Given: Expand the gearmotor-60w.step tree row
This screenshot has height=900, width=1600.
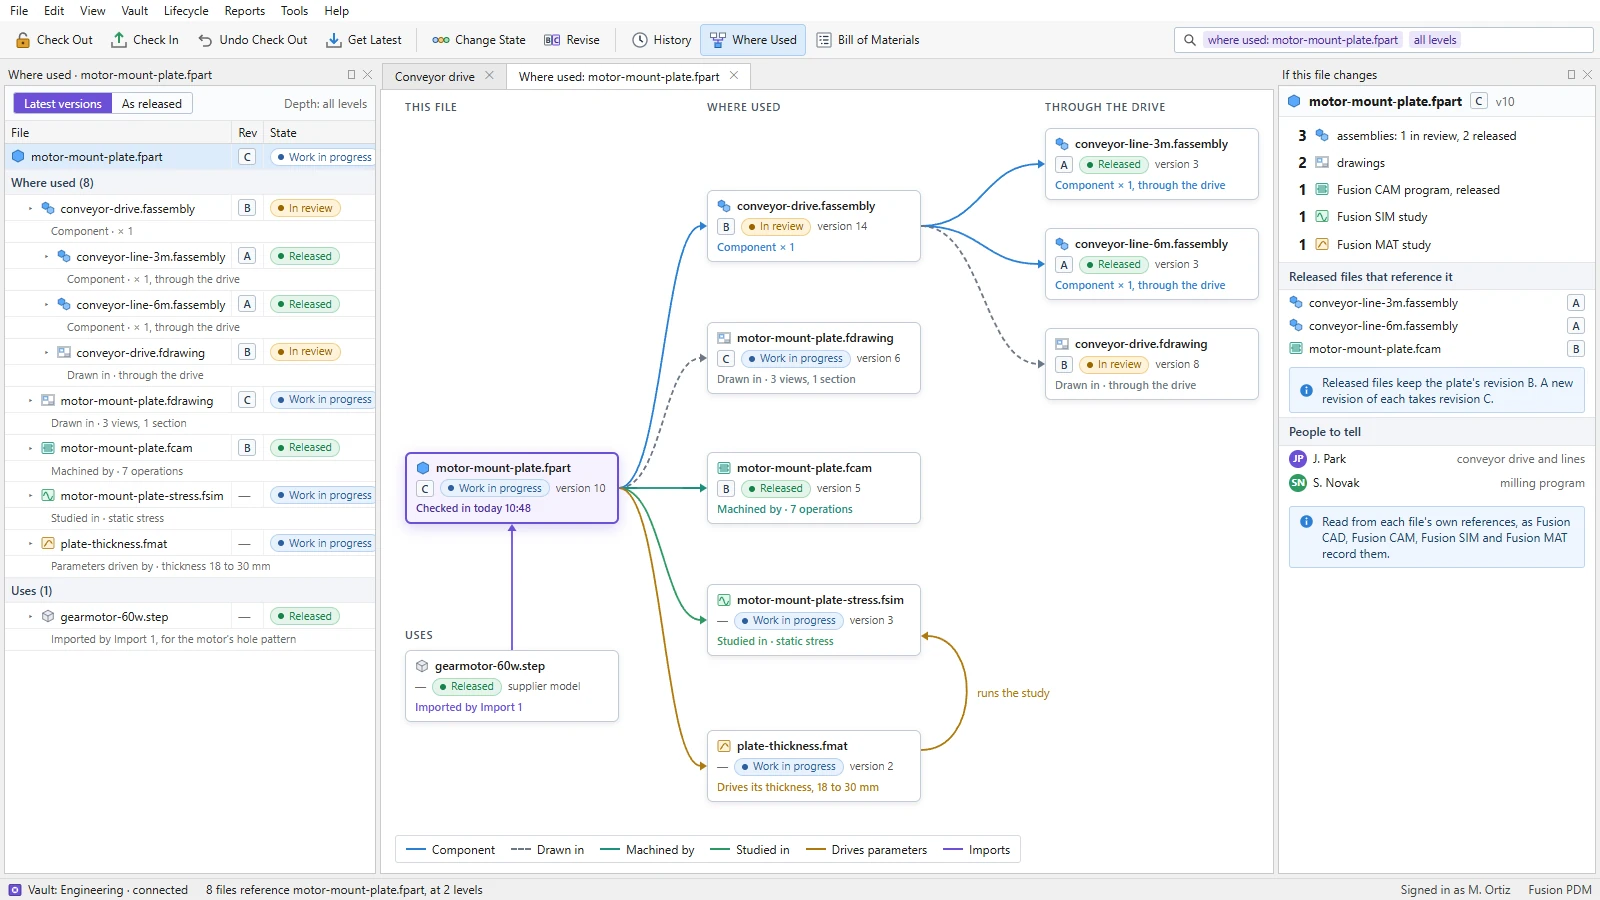Looking at the screenshot, I should 30,617.
